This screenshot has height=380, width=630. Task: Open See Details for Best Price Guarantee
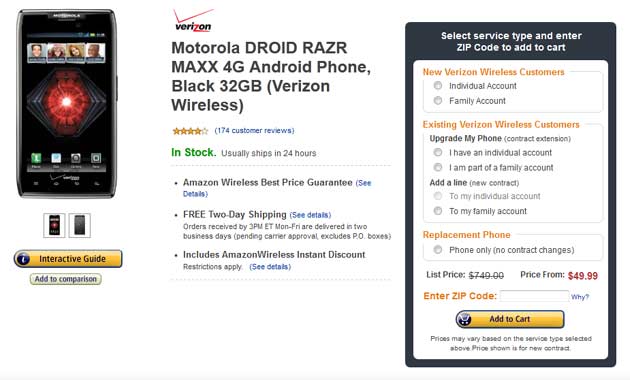(277, 188)
